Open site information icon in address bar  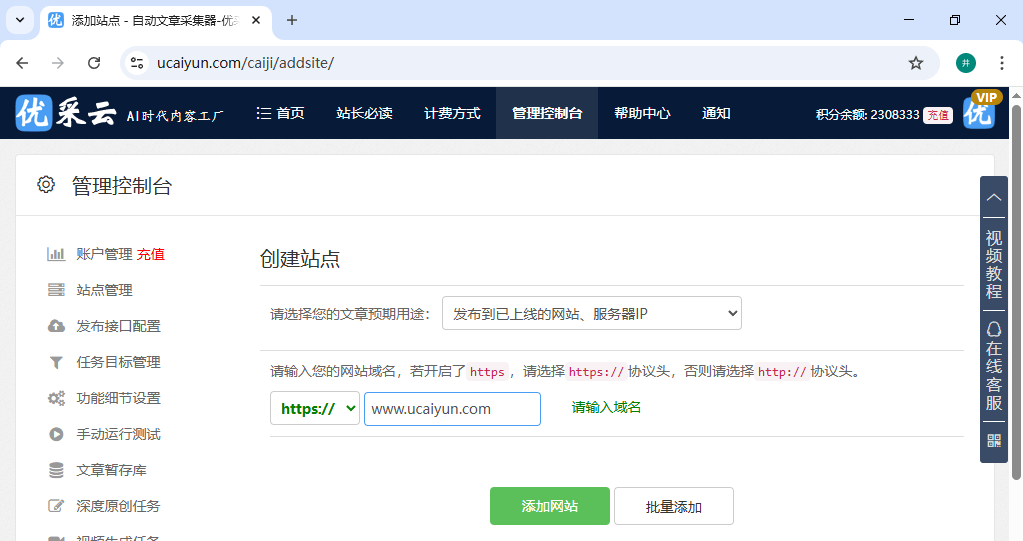coord(138,63)
